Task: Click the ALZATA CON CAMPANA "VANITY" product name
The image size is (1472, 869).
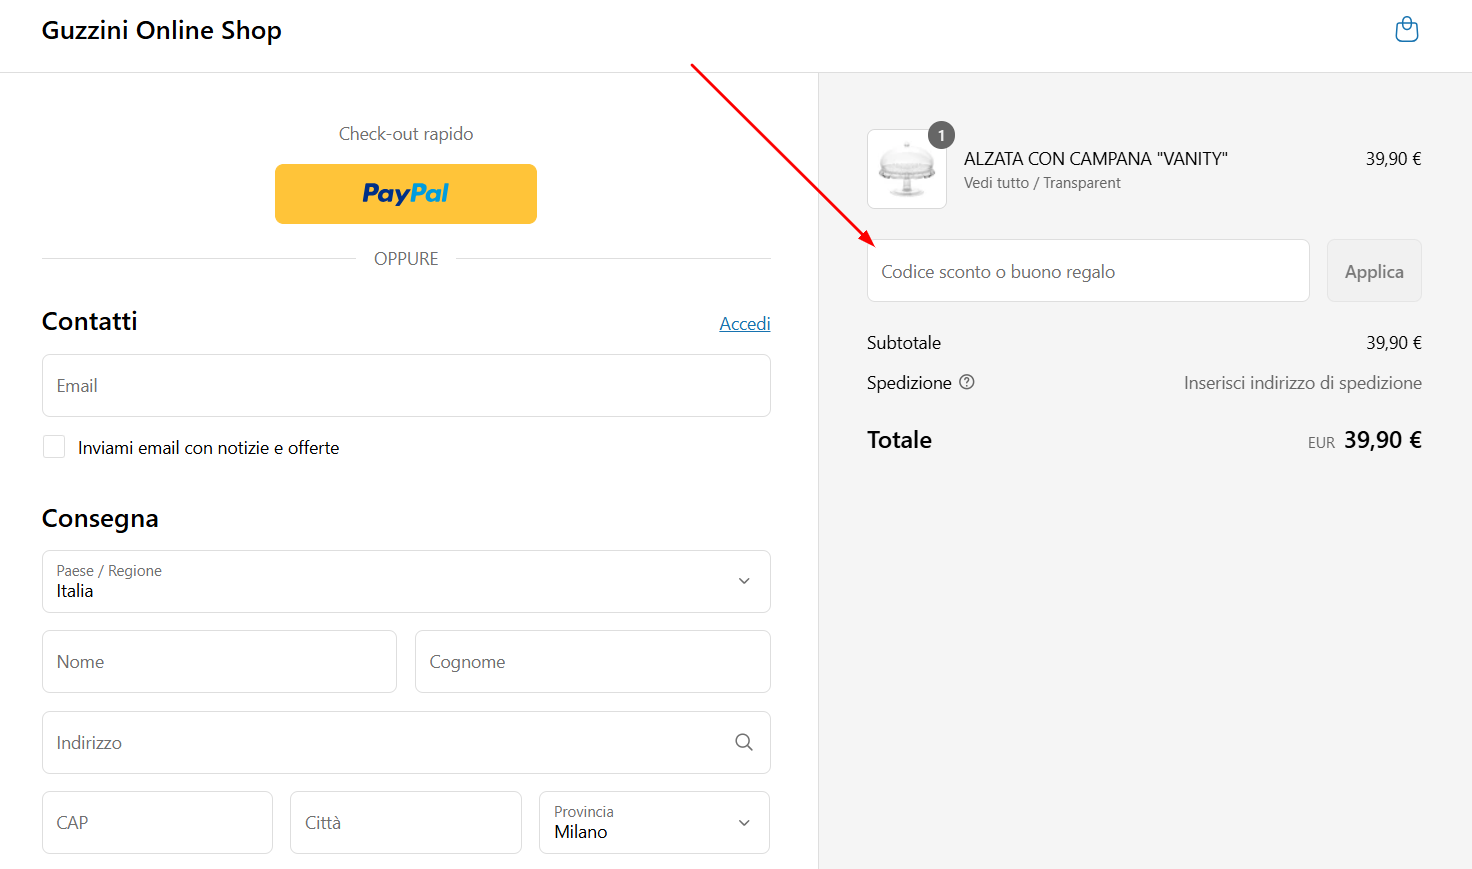Action: [1095, 159]
